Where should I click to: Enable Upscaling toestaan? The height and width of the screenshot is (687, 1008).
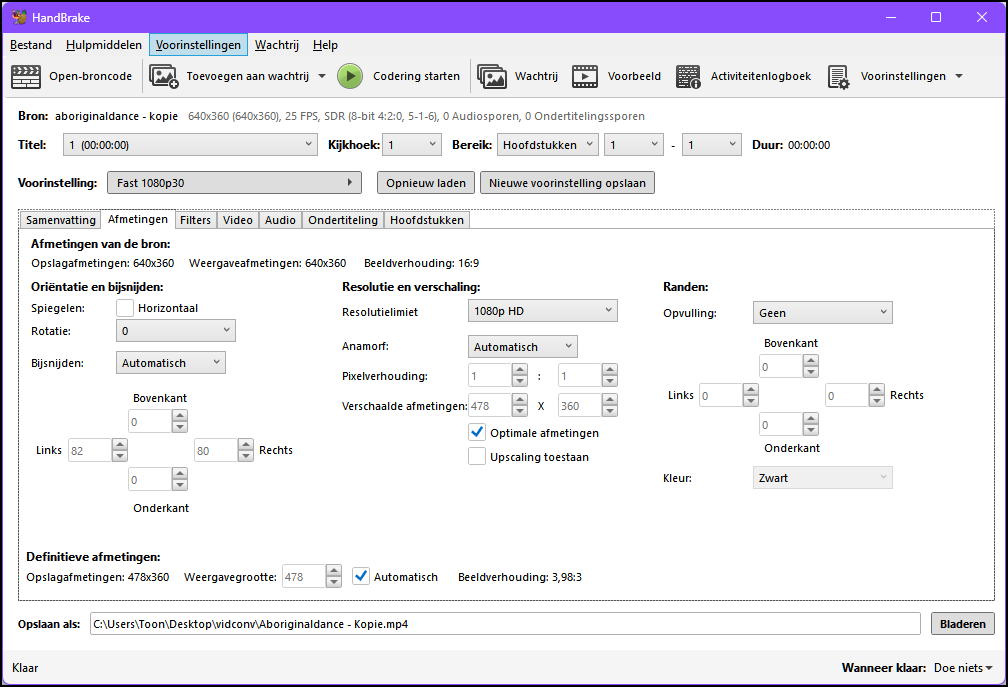tap(477, 456)
